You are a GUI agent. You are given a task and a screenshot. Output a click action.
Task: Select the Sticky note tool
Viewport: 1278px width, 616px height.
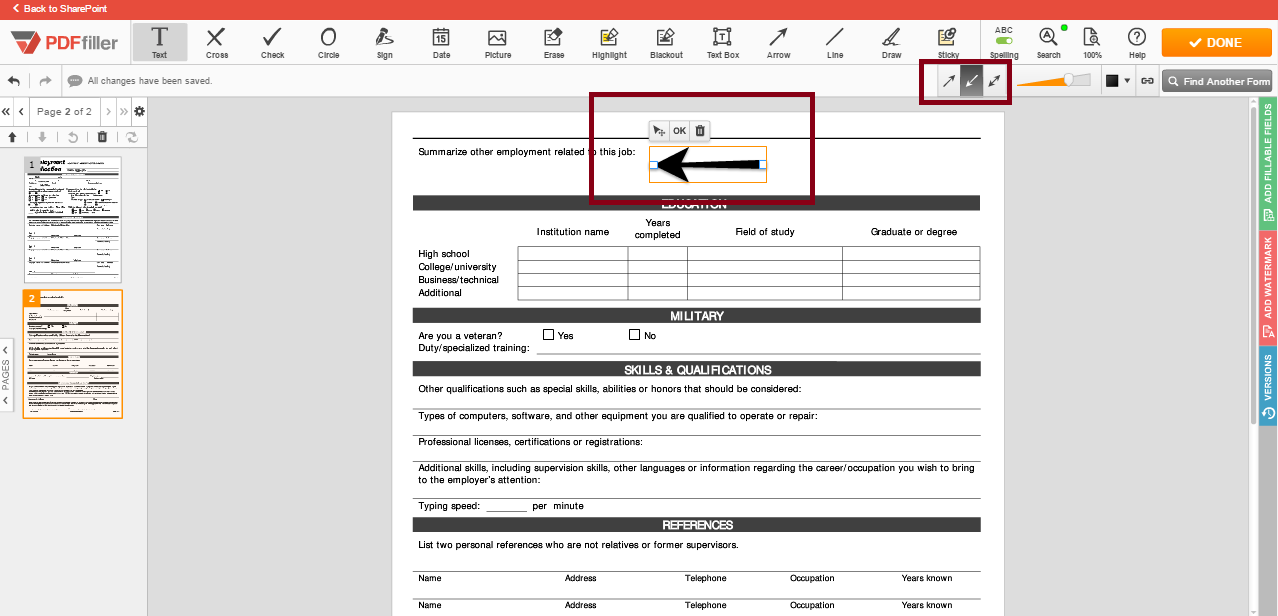coord(947,42)
